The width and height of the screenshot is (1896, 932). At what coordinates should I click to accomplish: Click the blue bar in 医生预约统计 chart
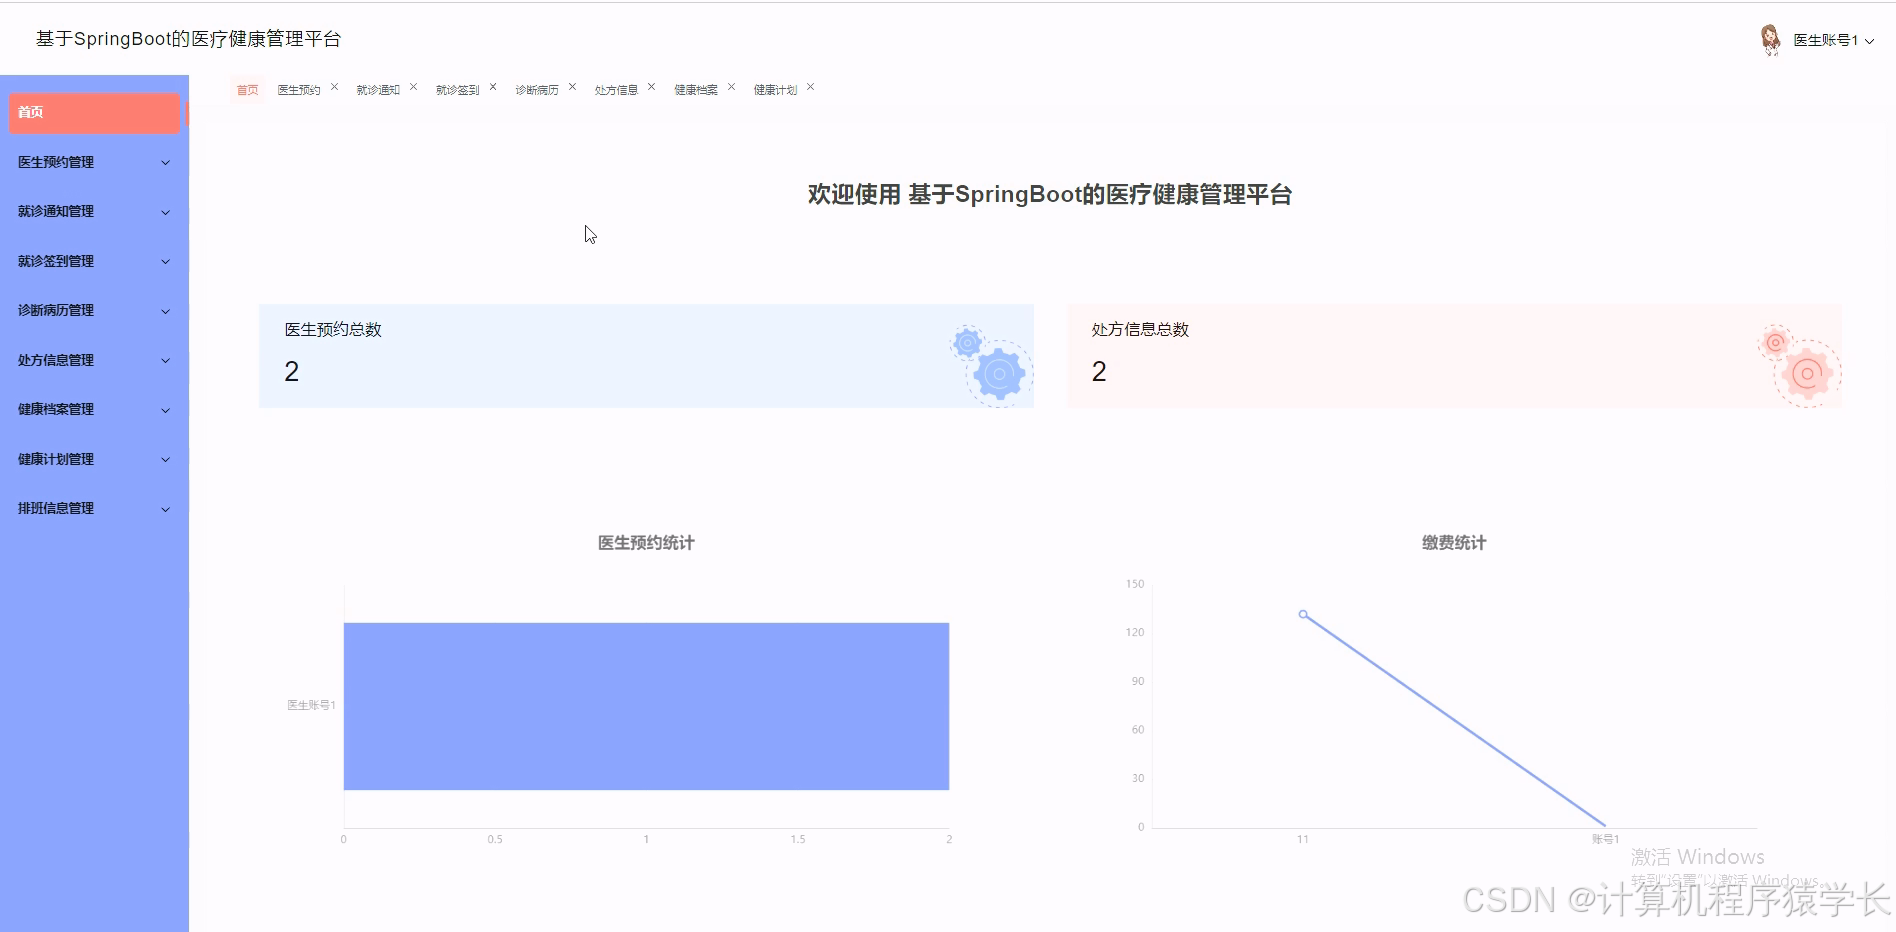646,706
